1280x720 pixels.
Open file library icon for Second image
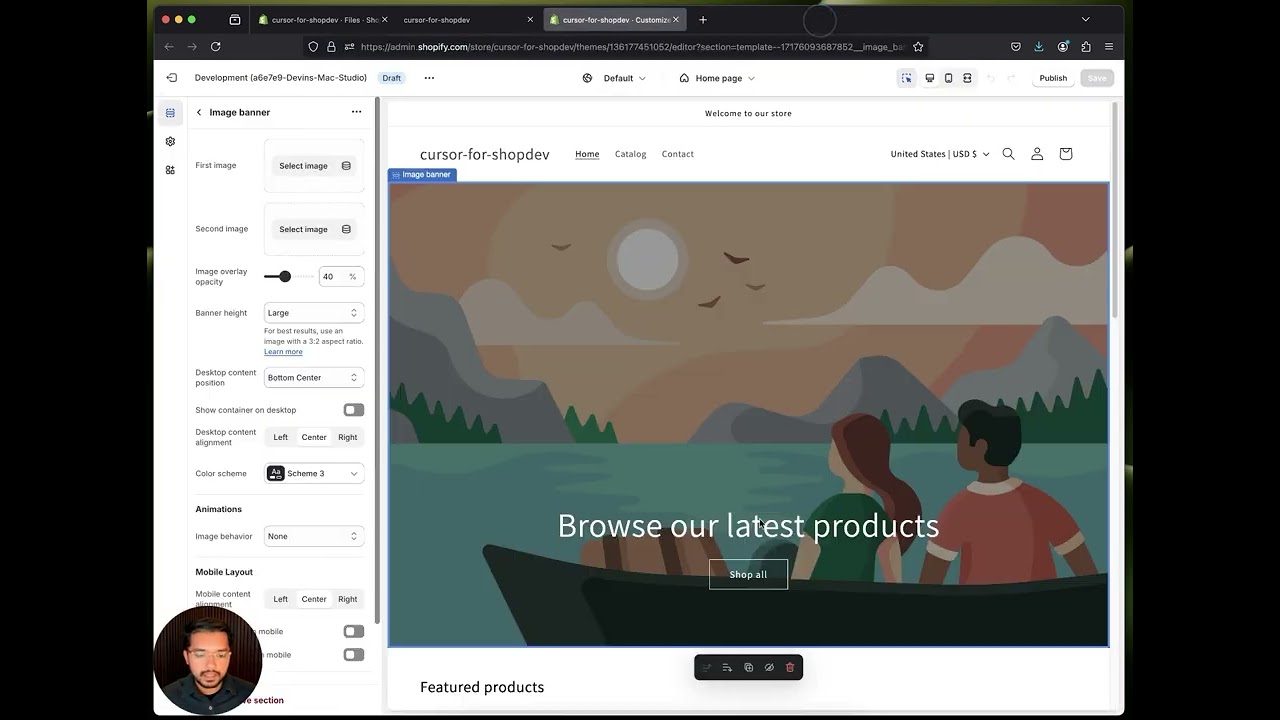(x=346, y=229)
